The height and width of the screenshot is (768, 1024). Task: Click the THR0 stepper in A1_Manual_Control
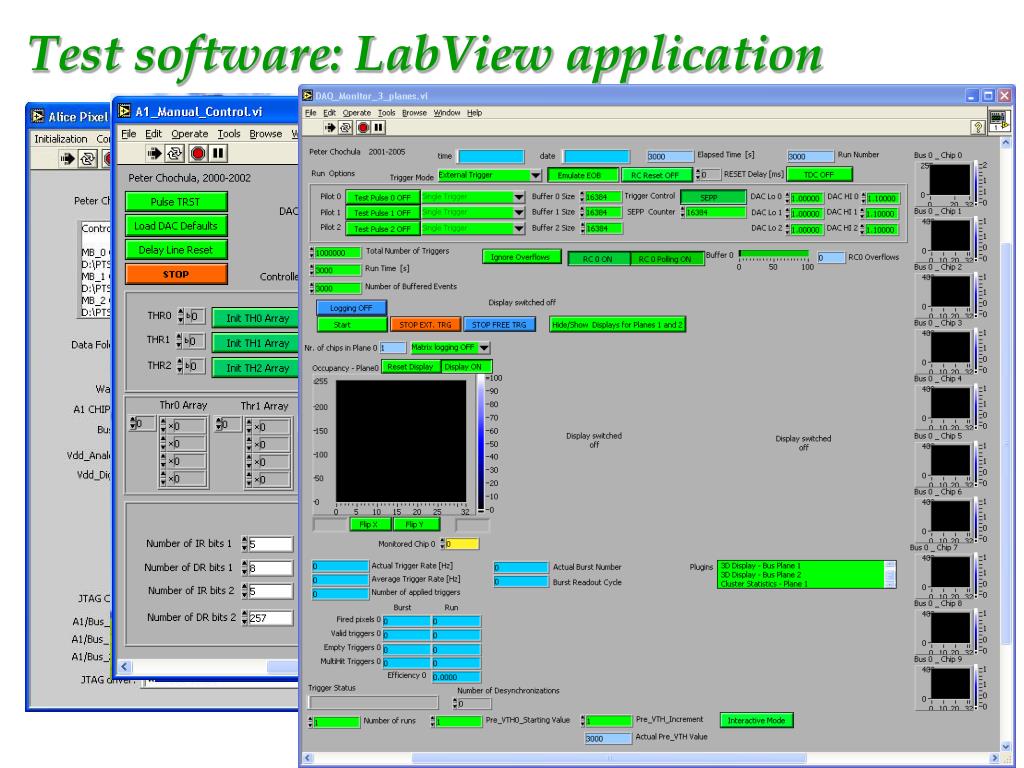[x=181, y=316]
